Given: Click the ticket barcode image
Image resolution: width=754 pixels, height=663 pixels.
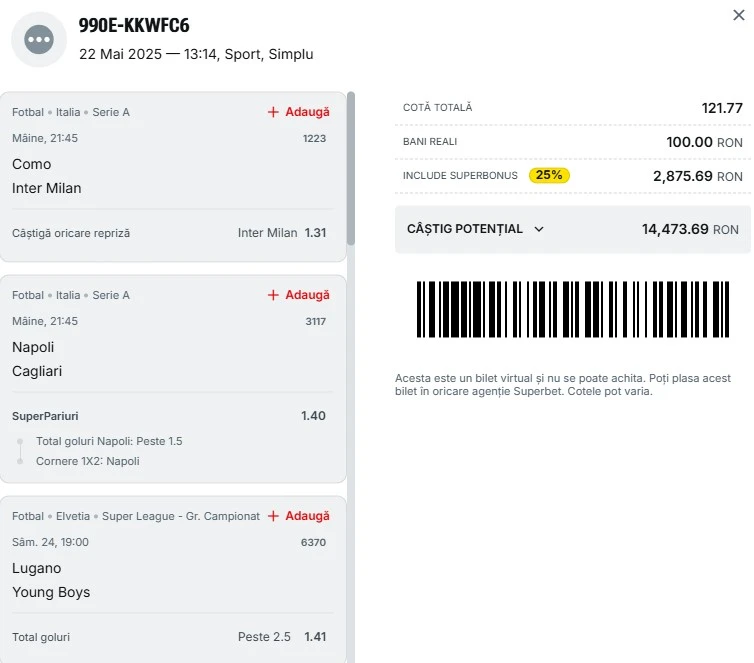Looking at the screenshot, I should point(573,309).
